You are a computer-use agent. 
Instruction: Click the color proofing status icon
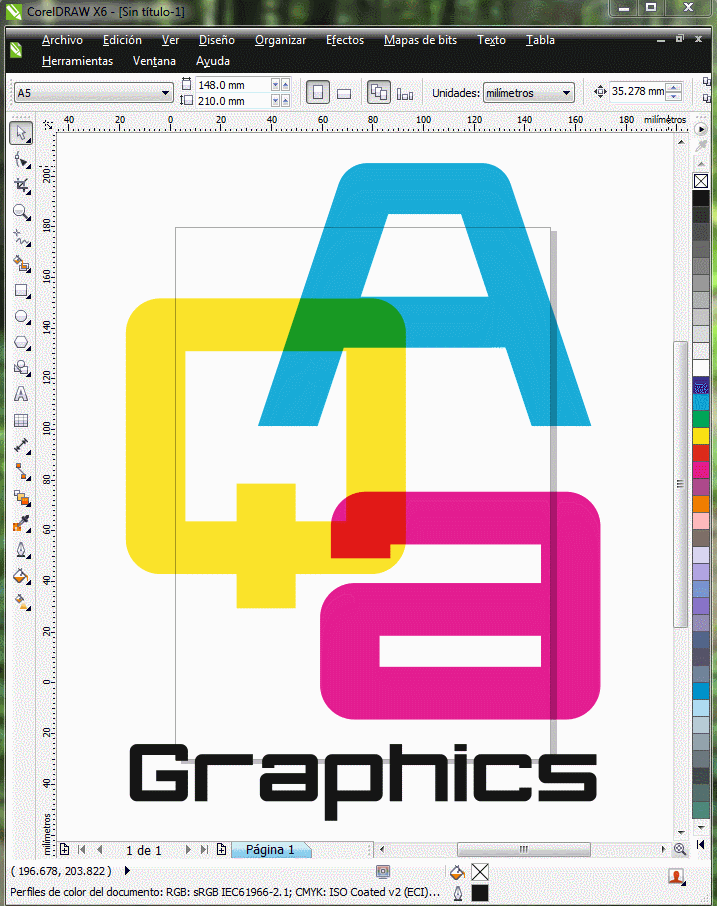coord(382,871)
